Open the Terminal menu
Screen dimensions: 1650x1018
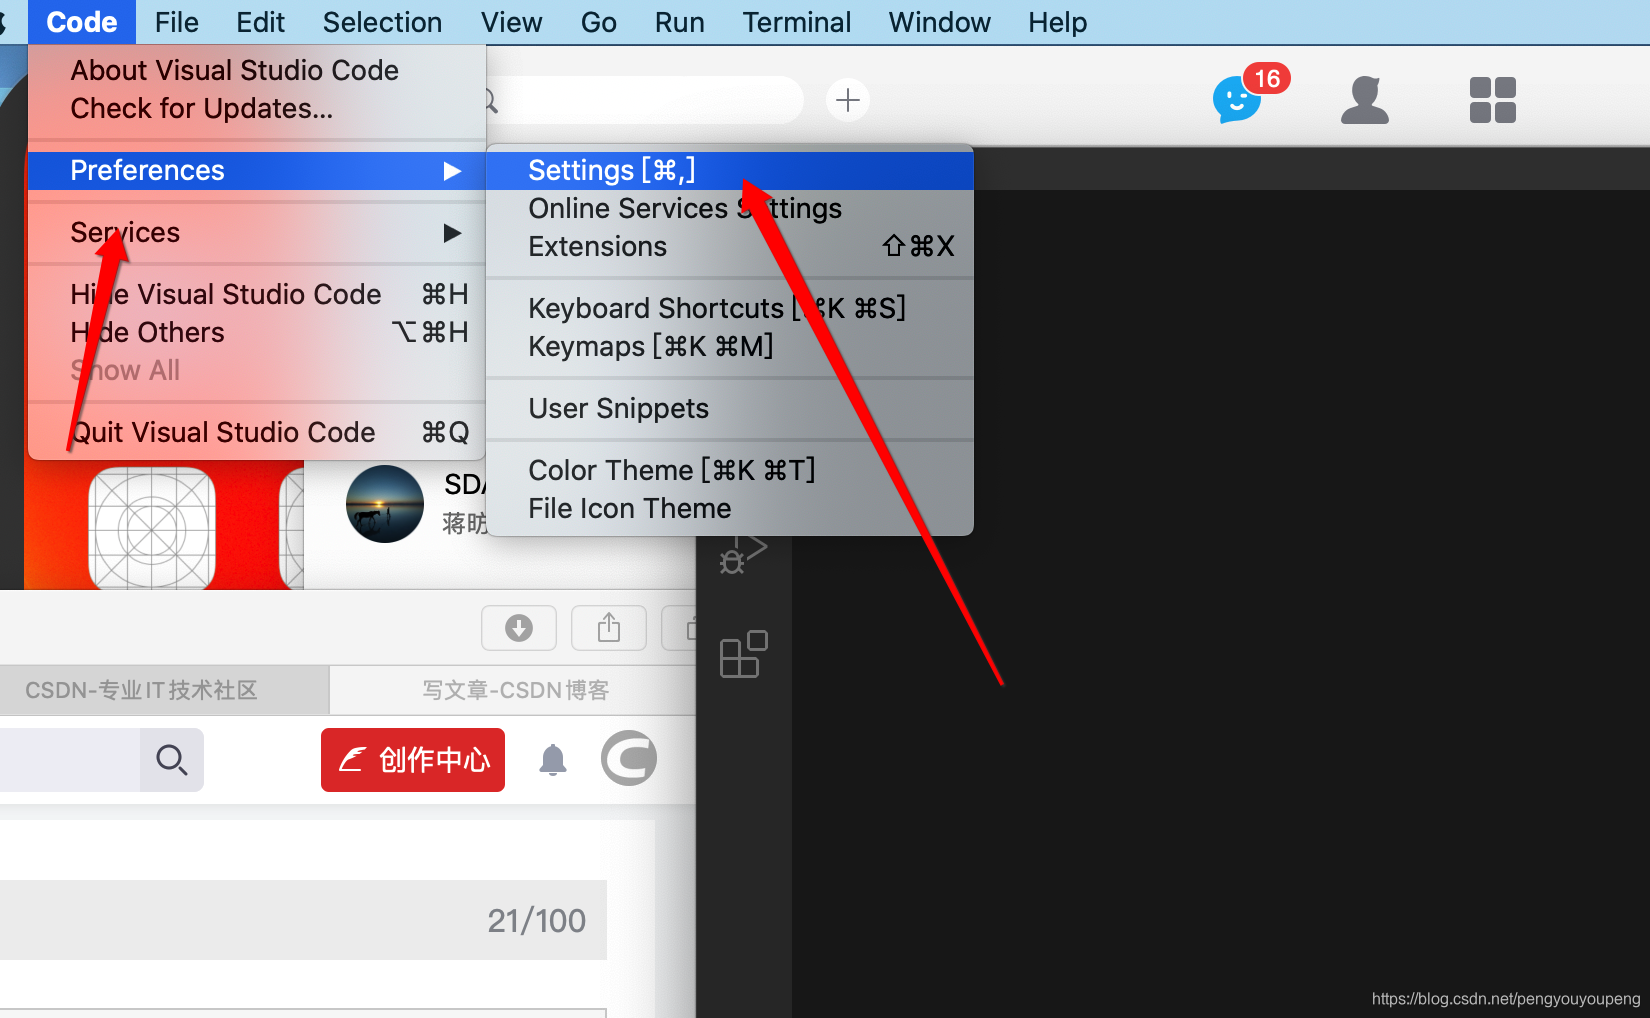click(796, 22)
